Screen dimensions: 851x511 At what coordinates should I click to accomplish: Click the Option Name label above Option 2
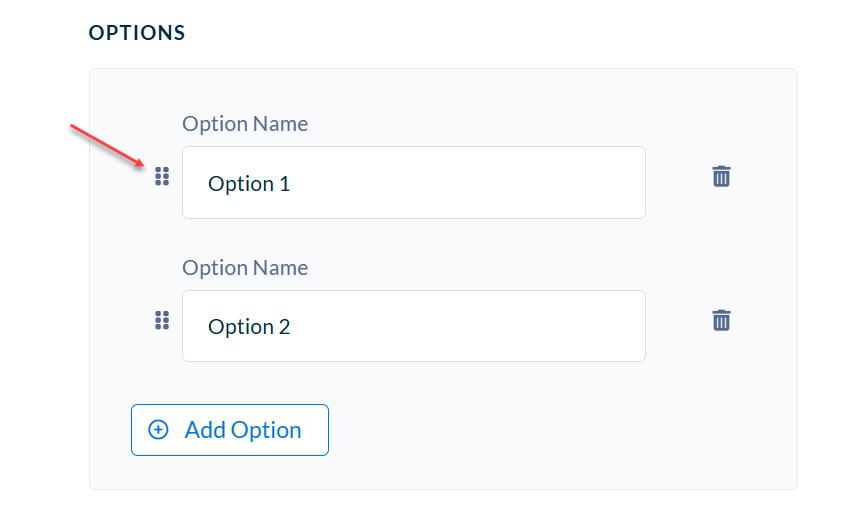click(x=245, y=268)
